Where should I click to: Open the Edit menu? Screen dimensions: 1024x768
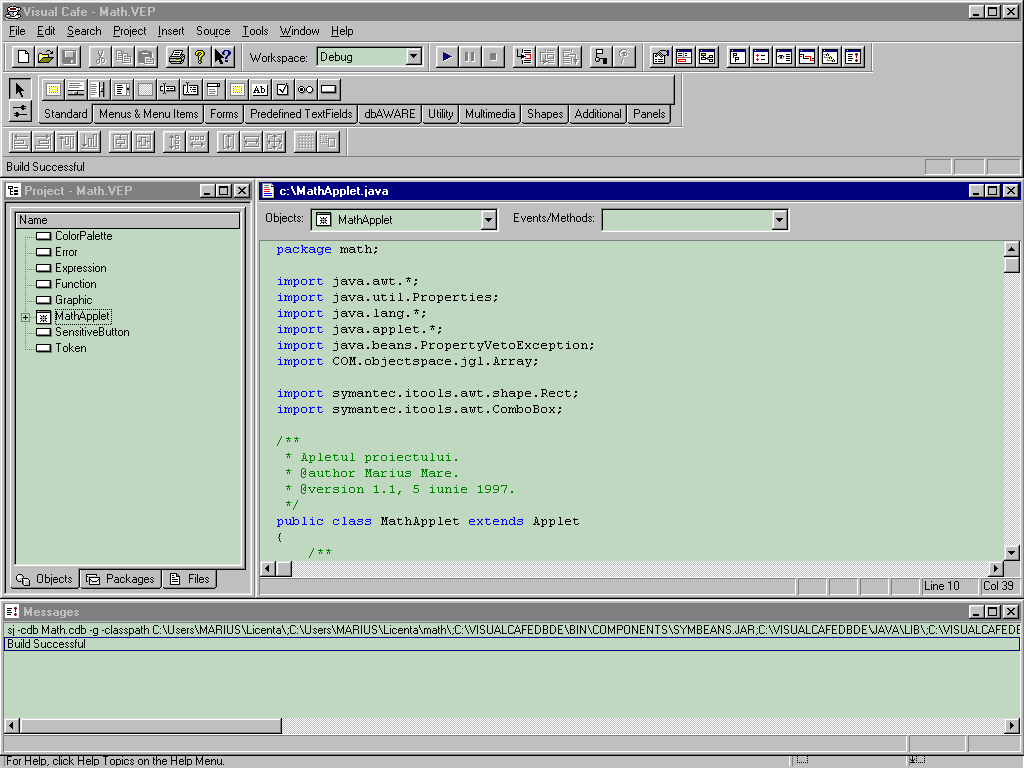coord(46,31)
